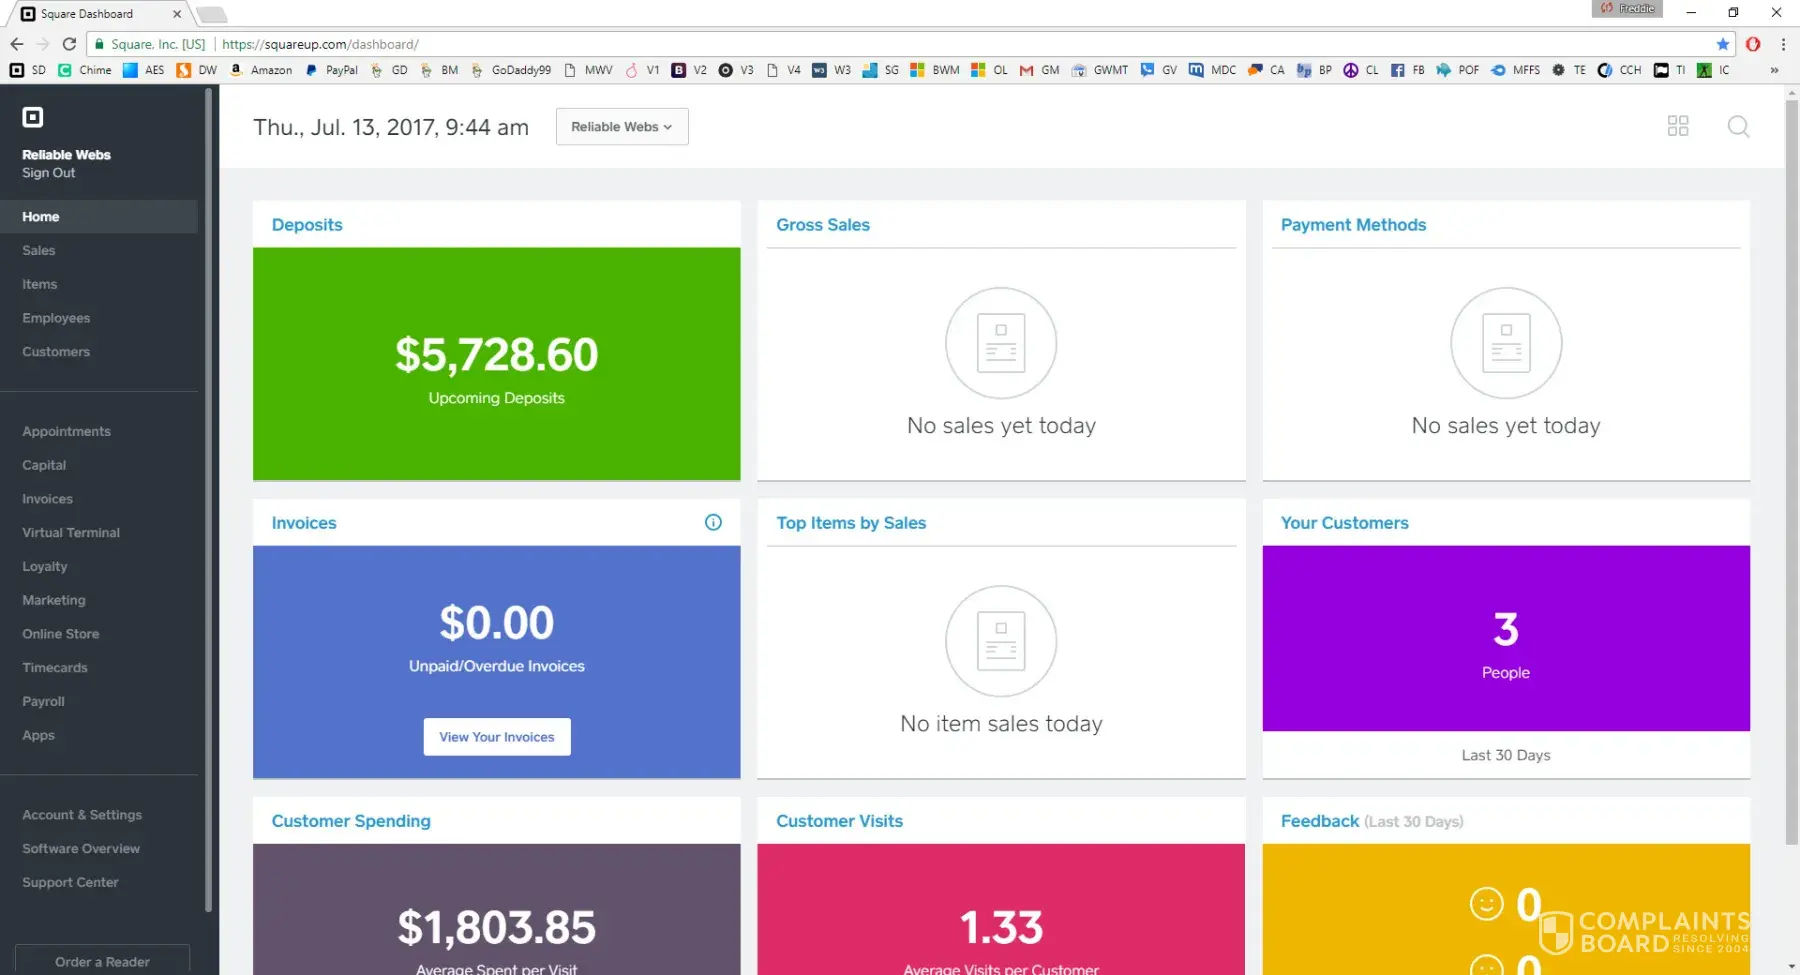Open the PayPal bookmark

[332, 70]
